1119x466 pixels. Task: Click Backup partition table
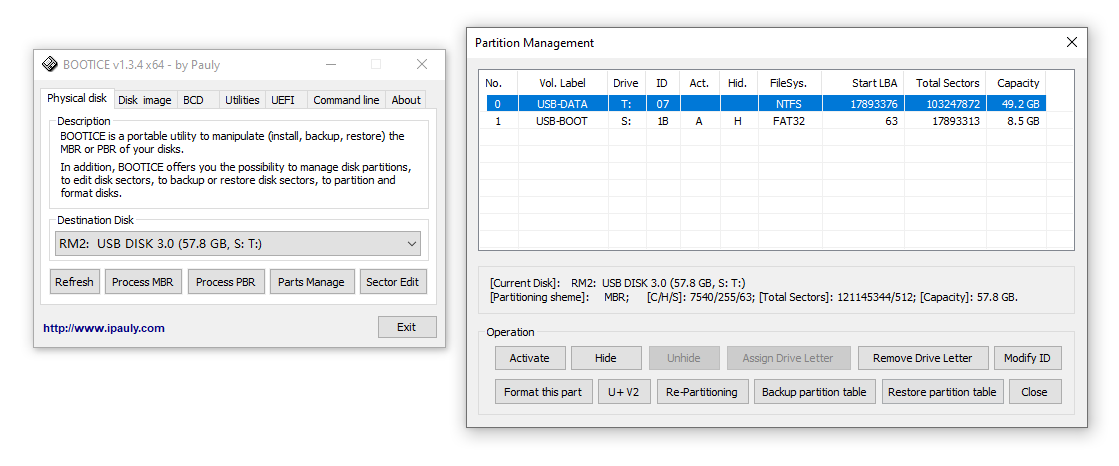(x=814, y=392)
